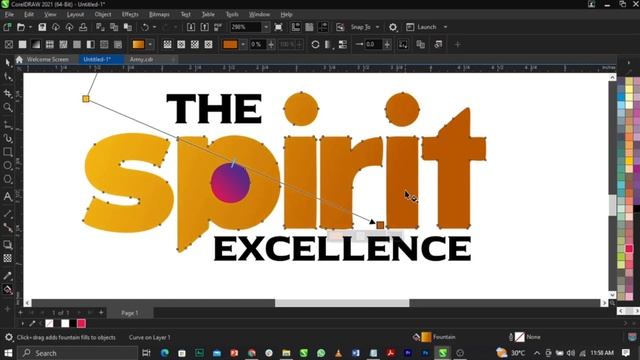Choose the Polygon tool
The image size is (640, 360).
point(7,180)
